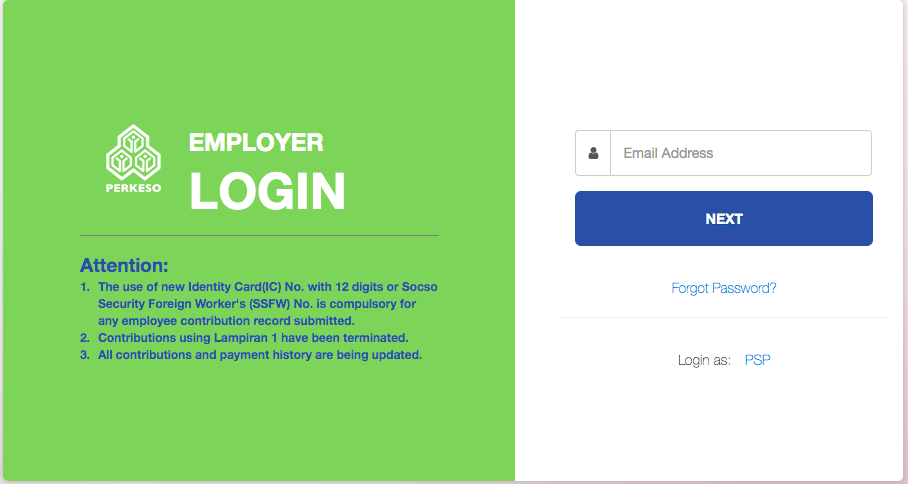Open the Forgot Password? link
Image resolution: width=908 pixels, height=484 pixels.
coord(724,288)
